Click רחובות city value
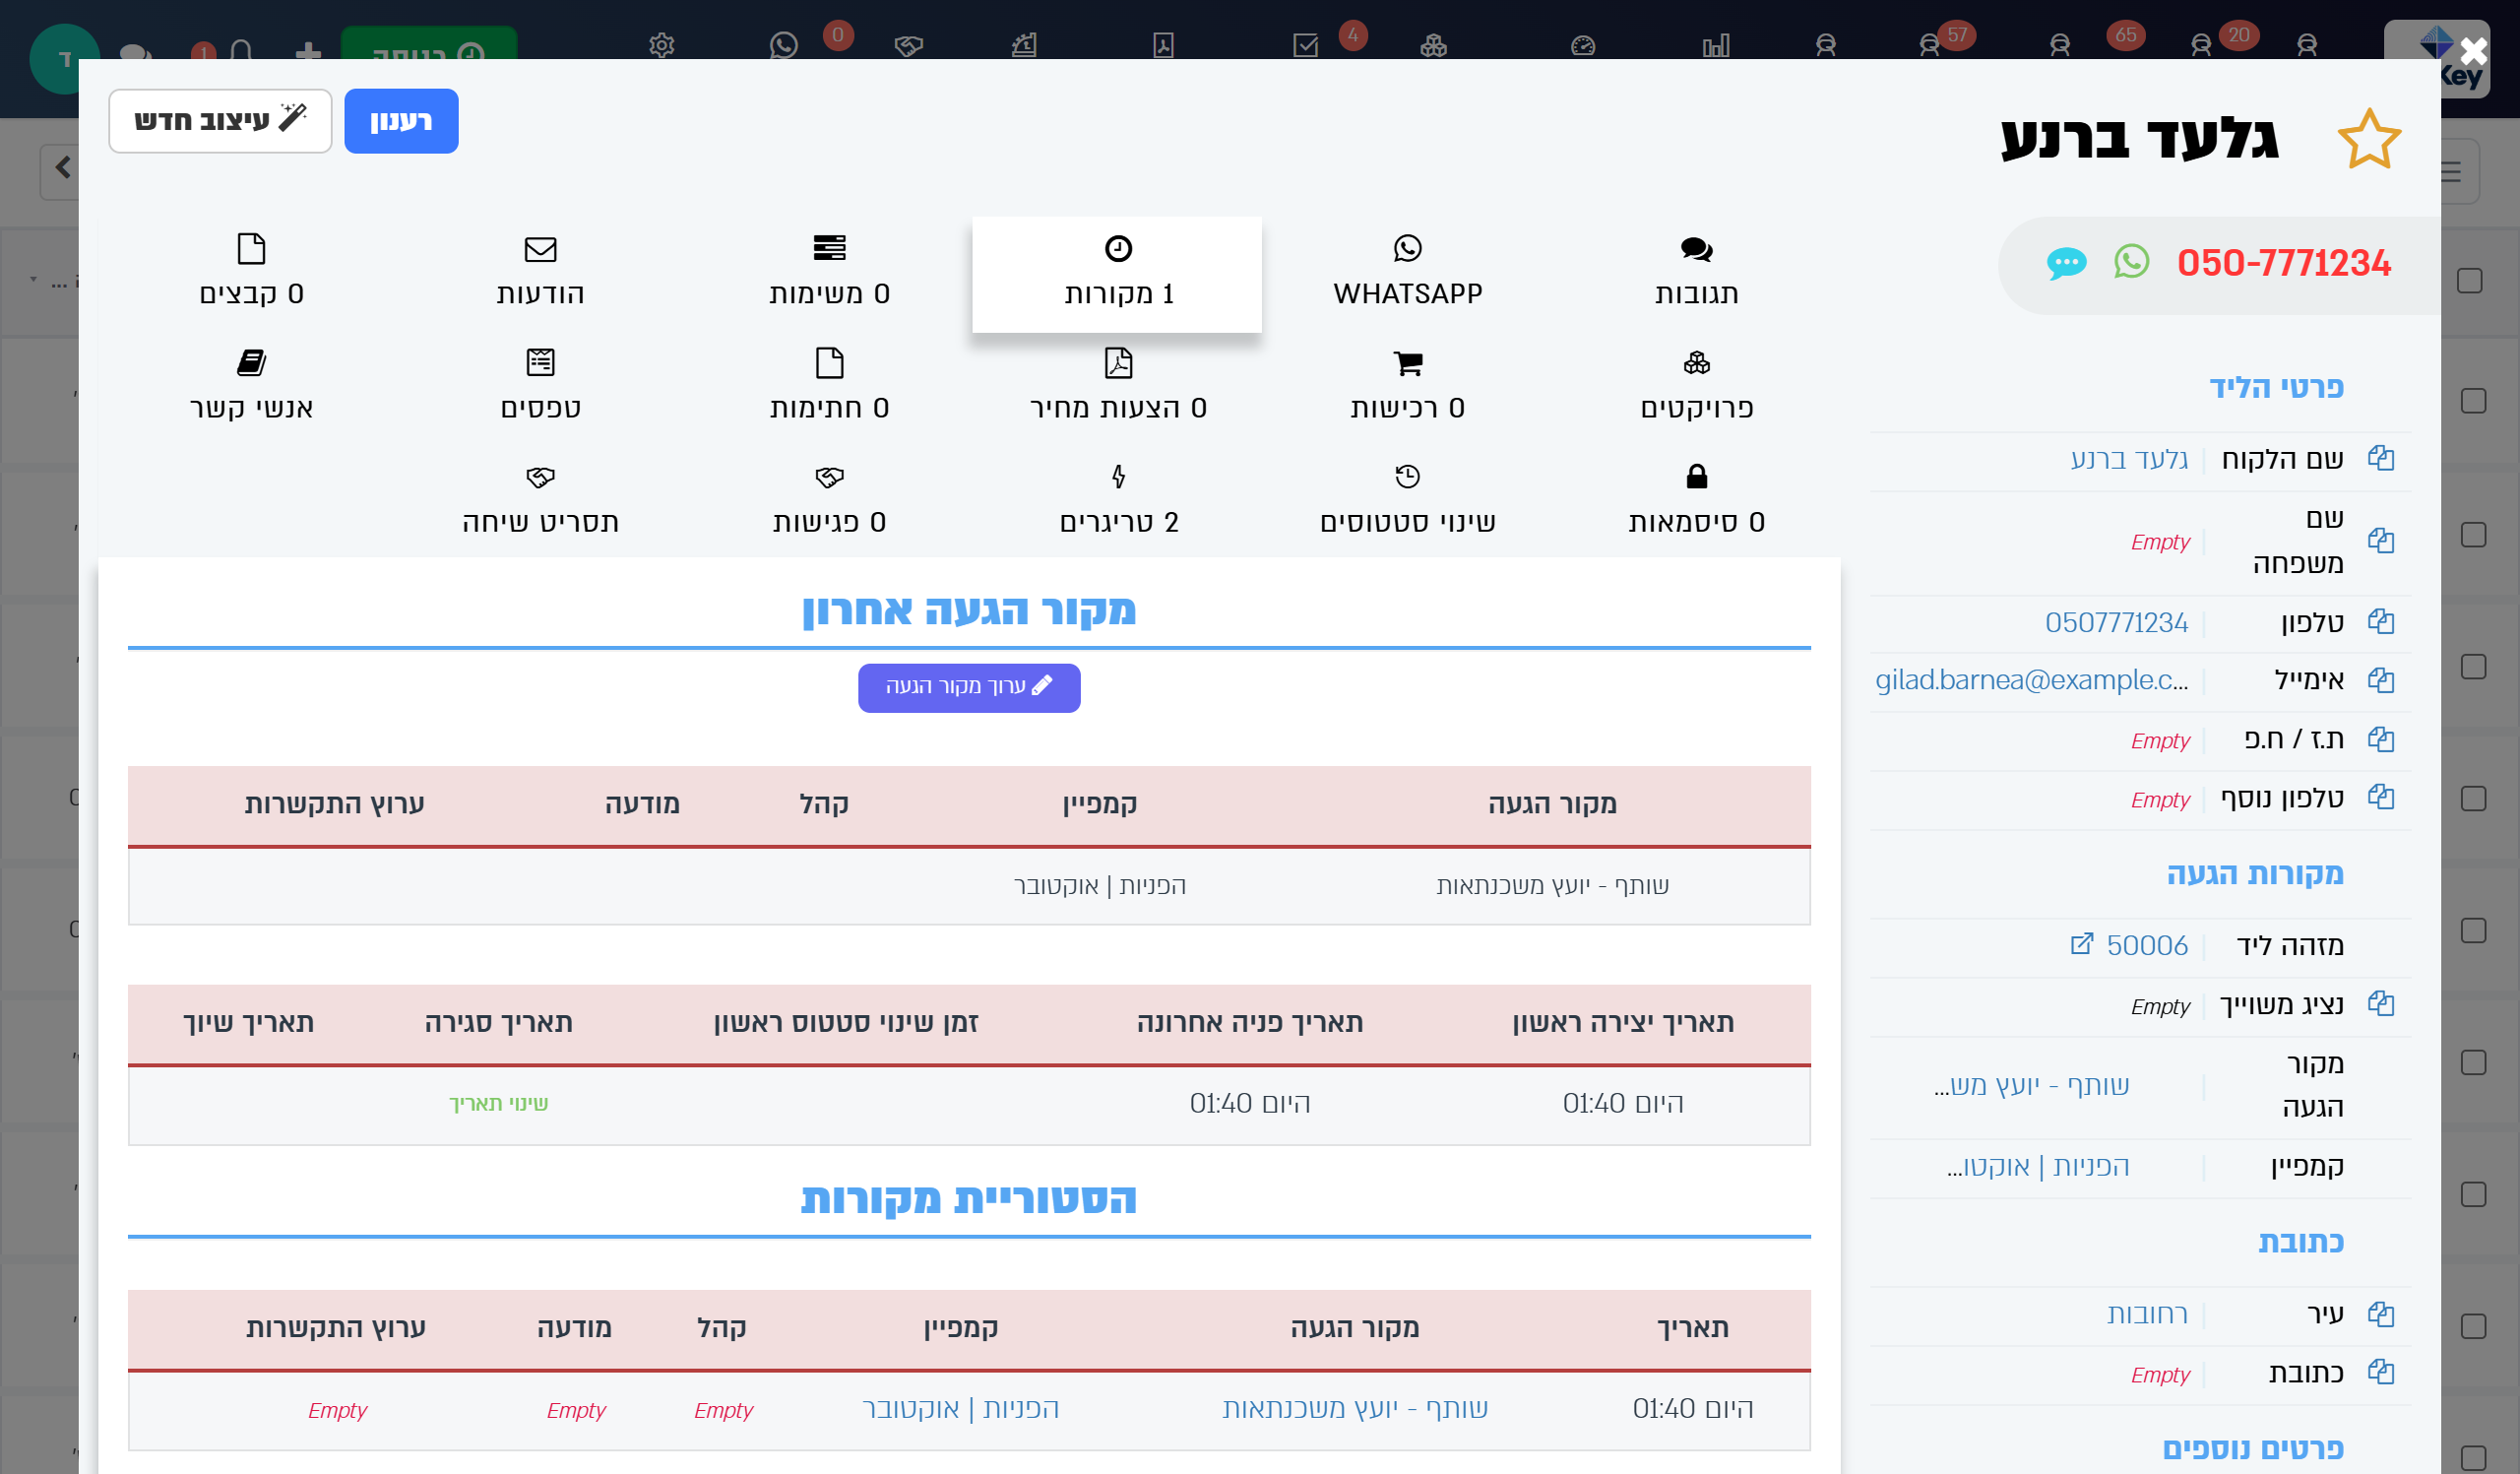The width and height of the screenshot is (2520, 1474). (2146, 1314)
